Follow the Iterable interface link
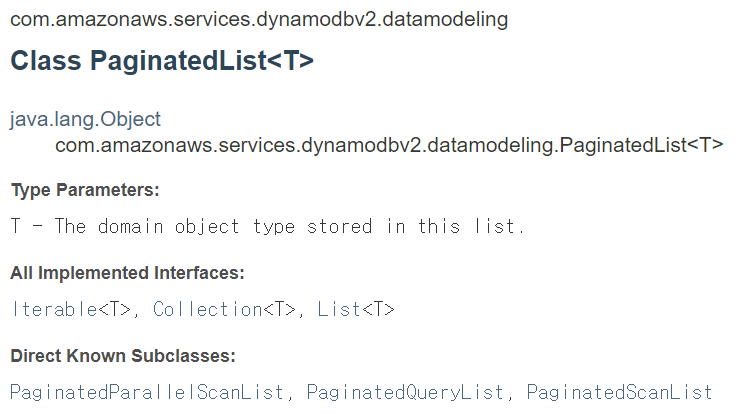The height and width of the screenshot is (414, 750). pos(55,309)
